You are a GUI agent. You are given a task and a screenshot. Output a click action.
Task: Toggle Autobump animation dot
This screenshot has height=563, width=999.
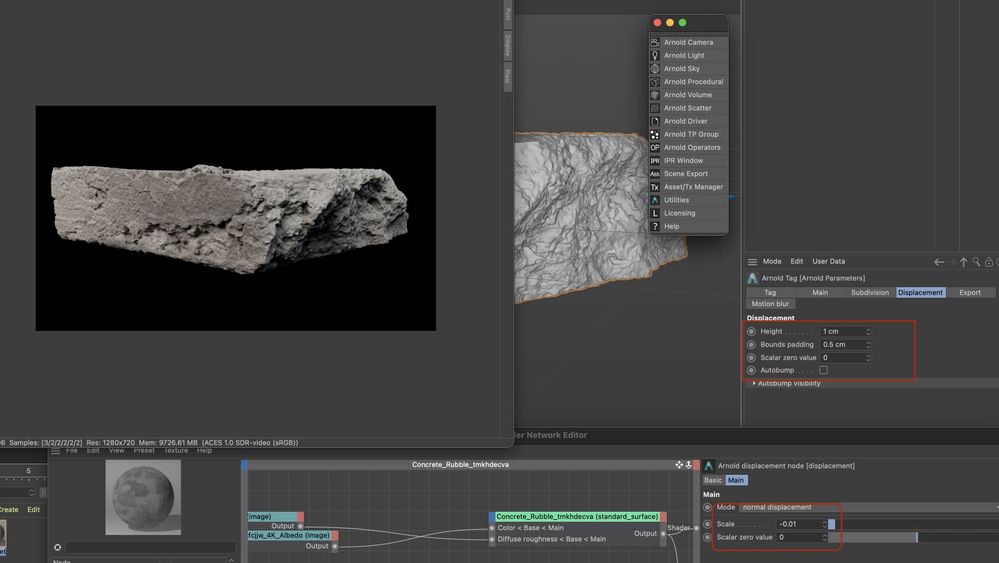coord(751,370)
